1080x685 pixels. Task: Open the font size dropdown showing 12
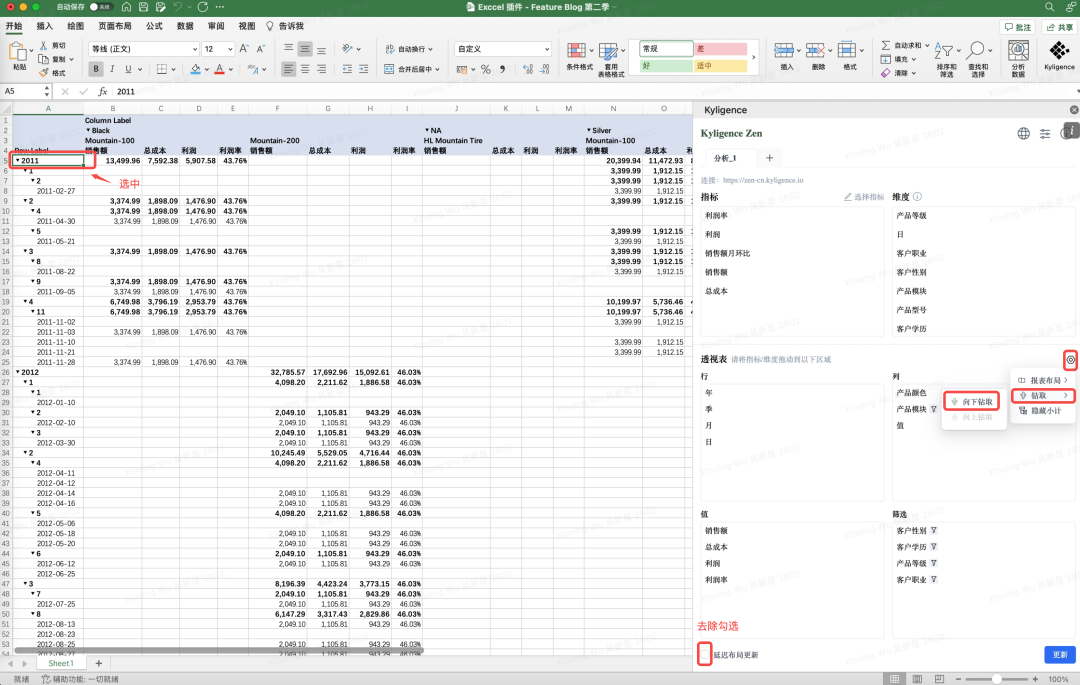[218, 49]
